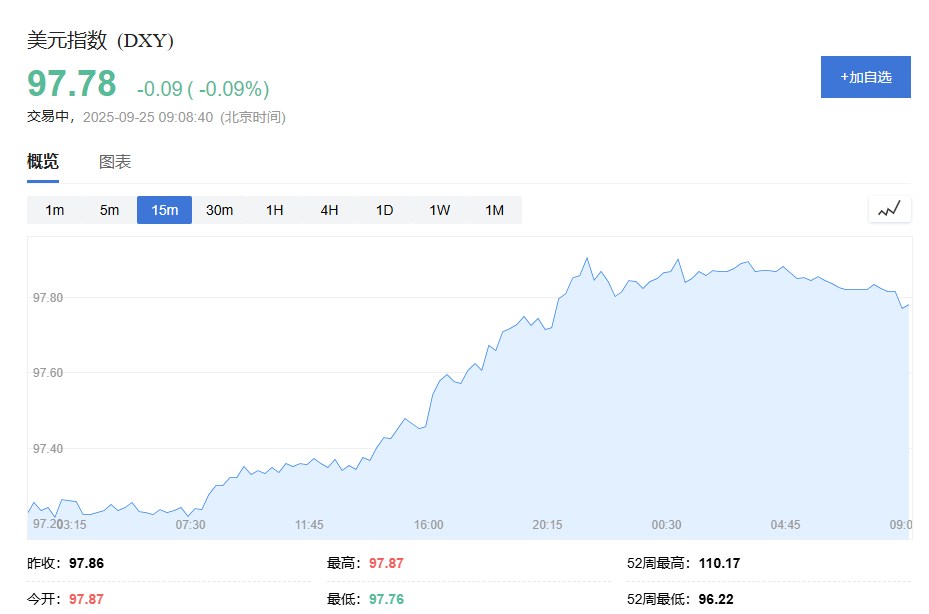
Task: Choose the 1H candle interval
Action: coord(274,210)
